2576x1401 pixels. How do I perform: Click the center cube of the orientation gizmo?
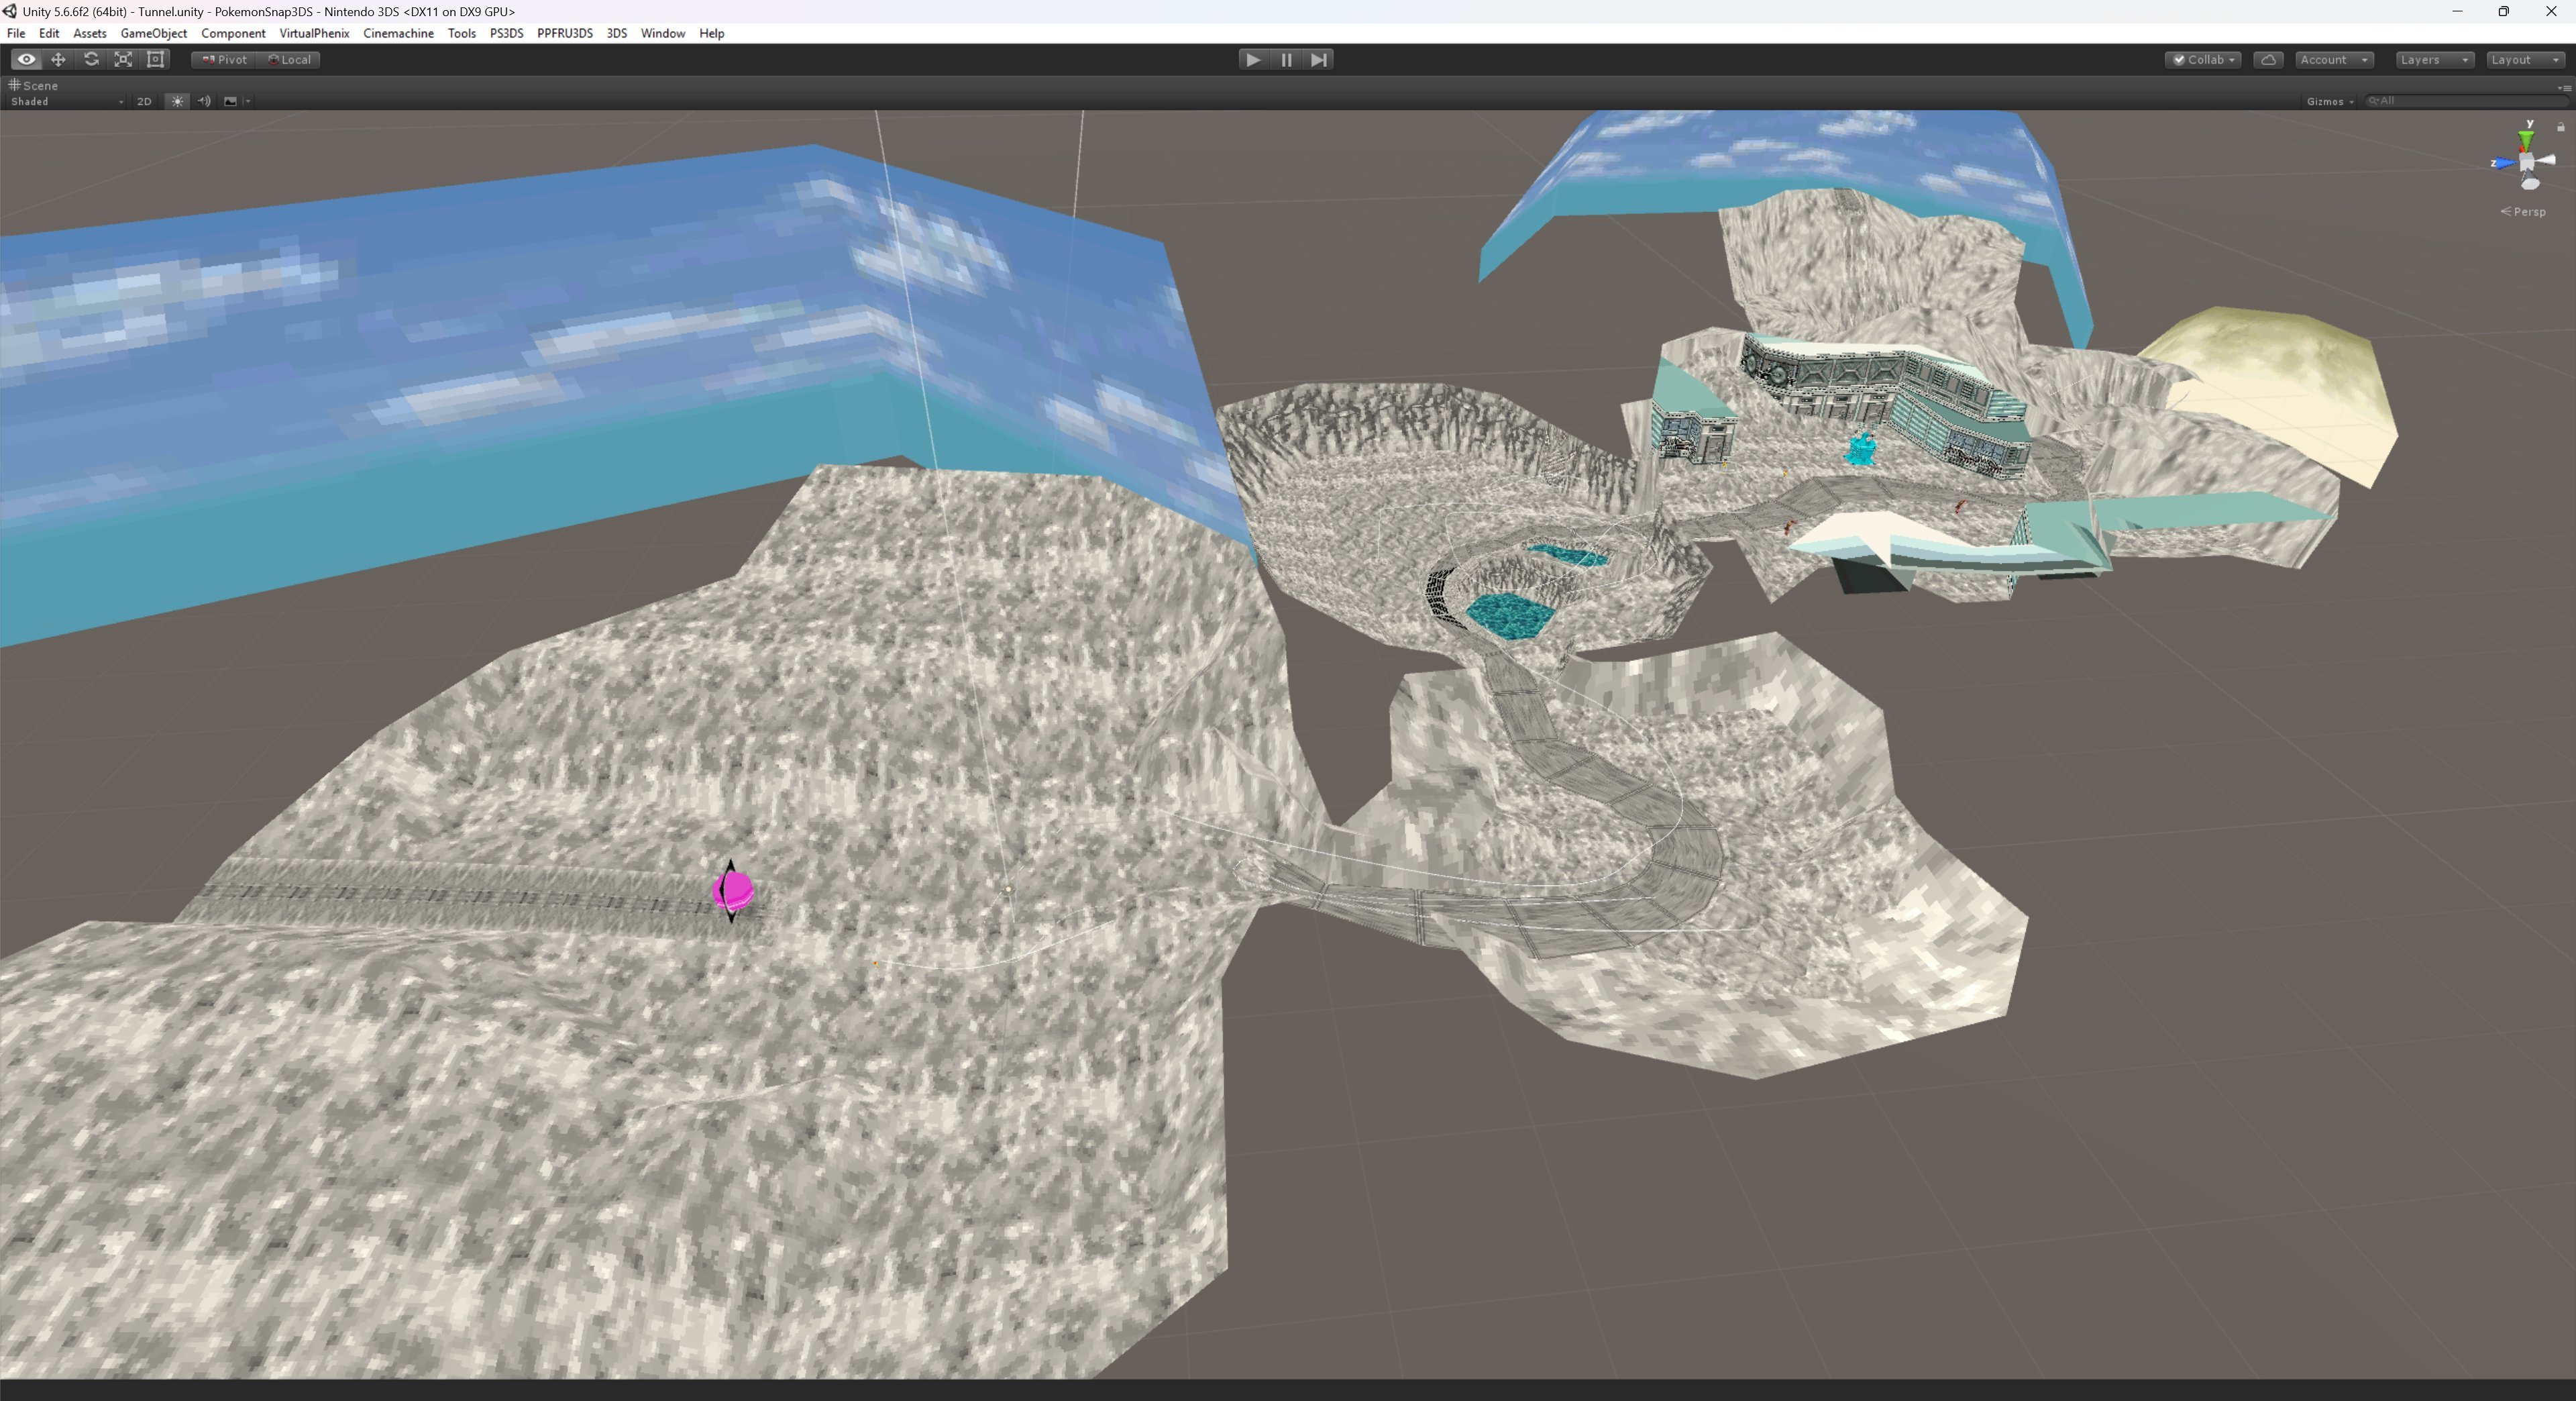pyautogui.click(x=2527, y=162)
